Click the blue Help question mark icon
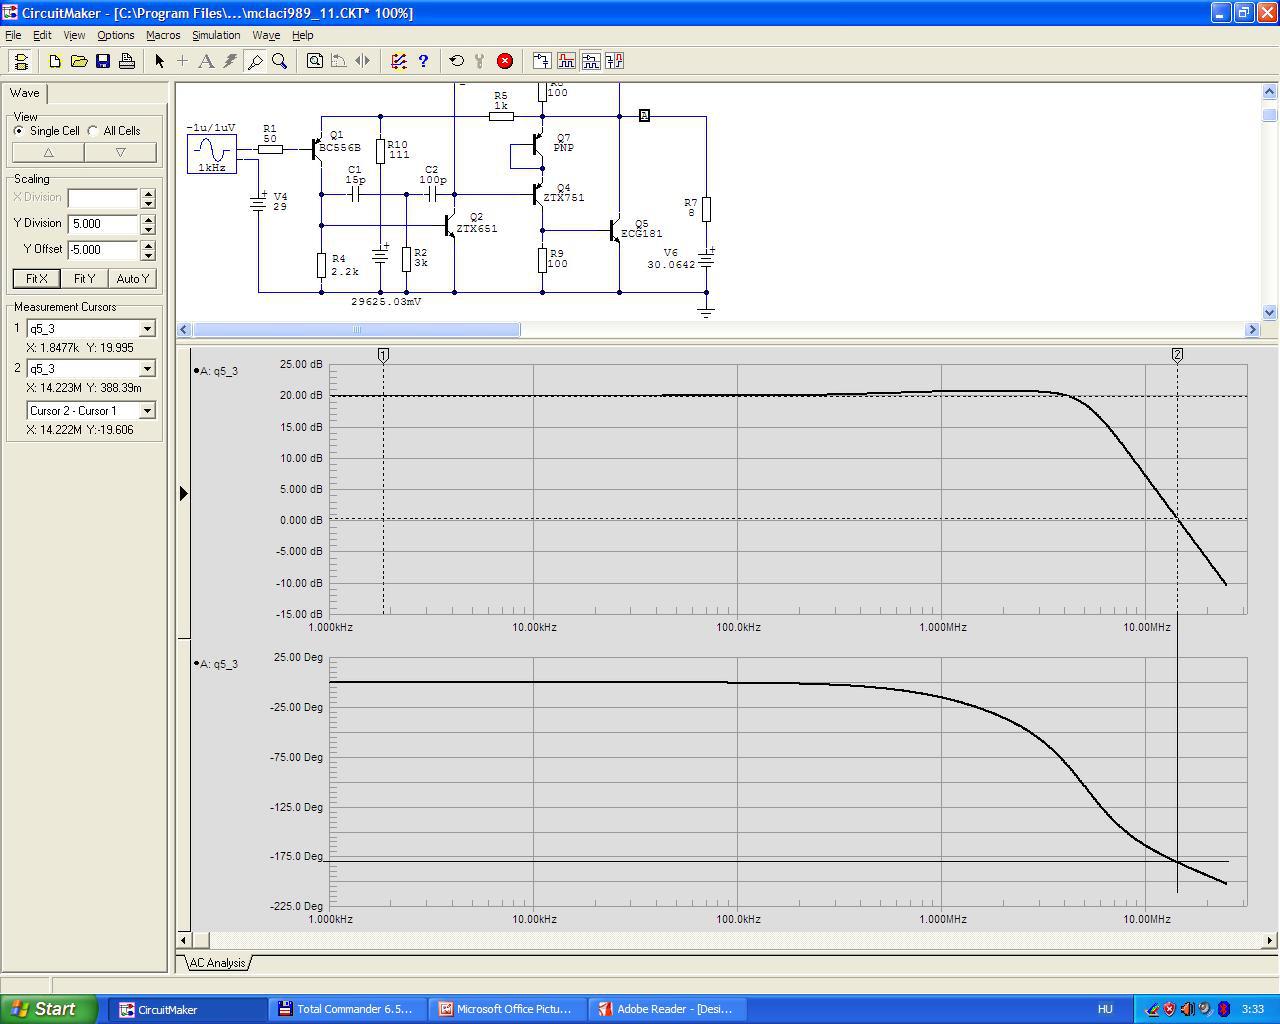 click(x=423, y=61)
